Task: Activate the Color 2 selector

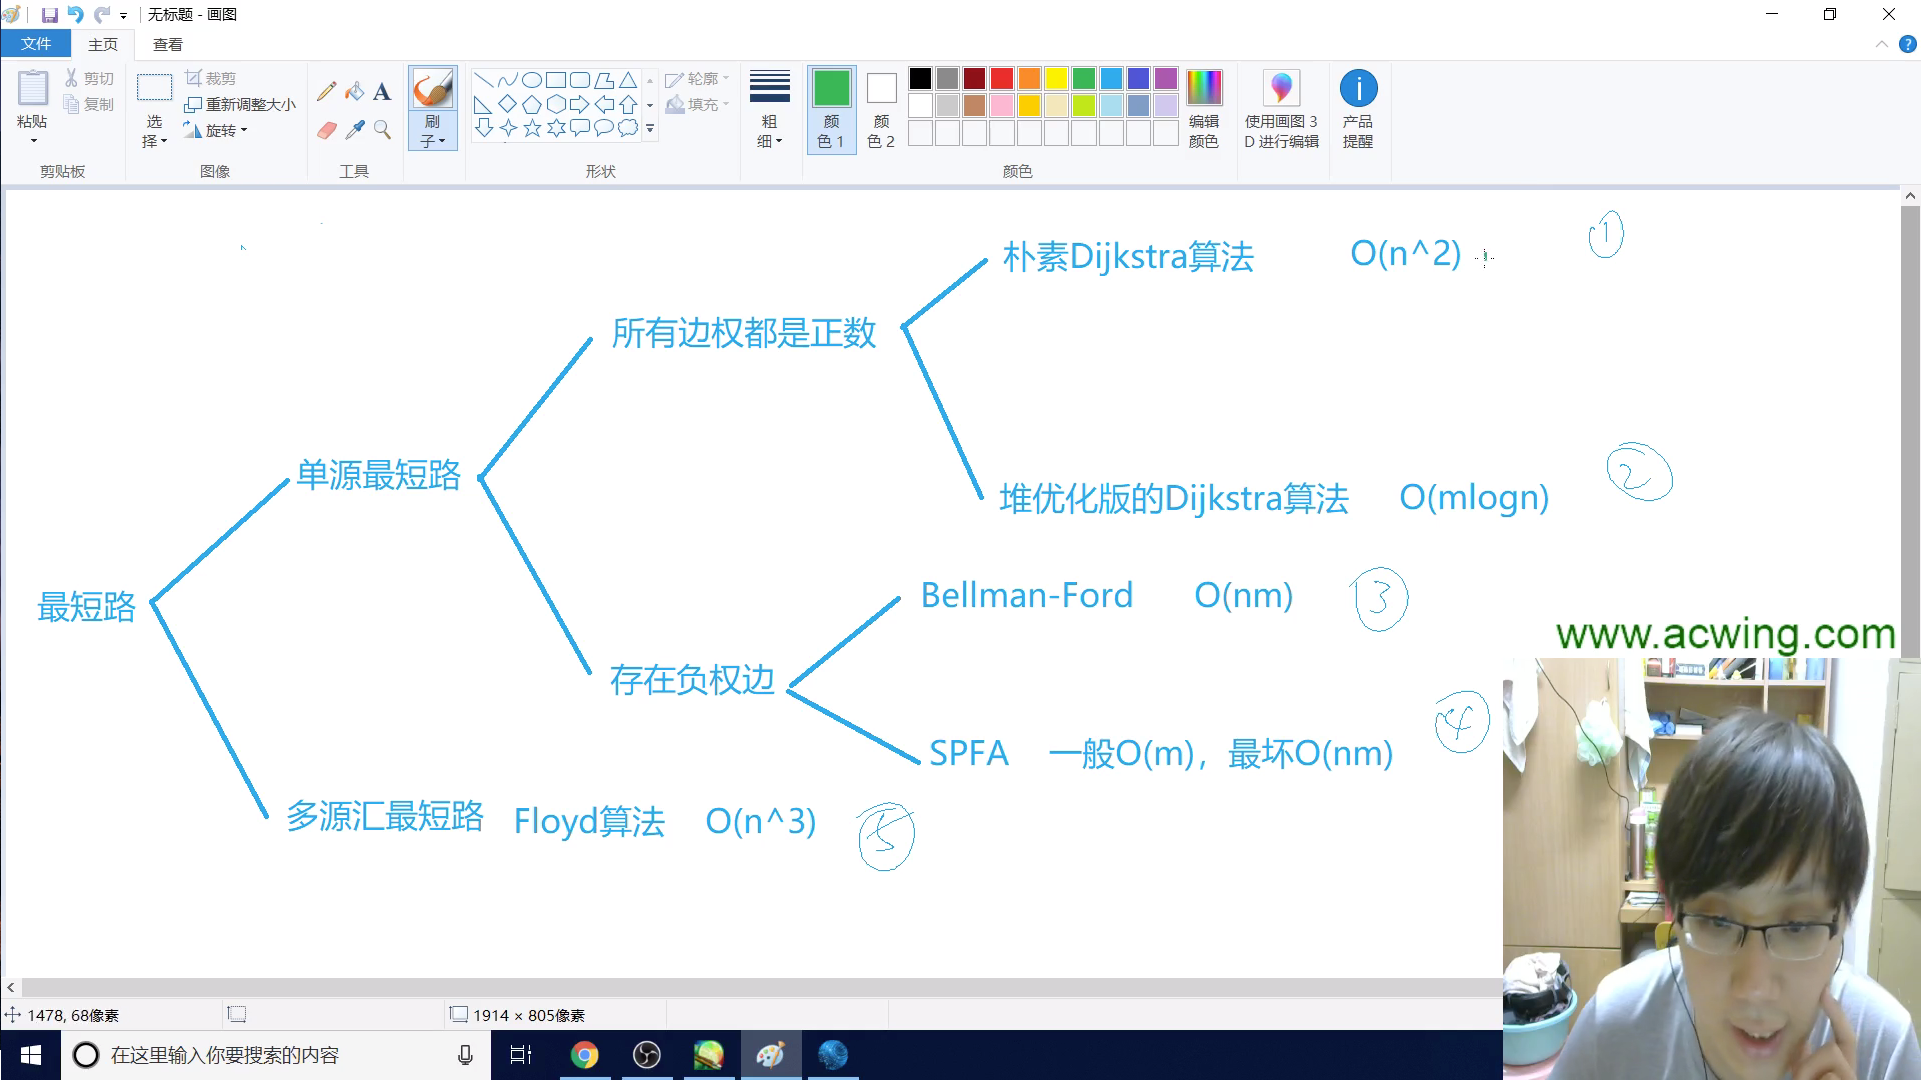Action: (x=880, y=108)
